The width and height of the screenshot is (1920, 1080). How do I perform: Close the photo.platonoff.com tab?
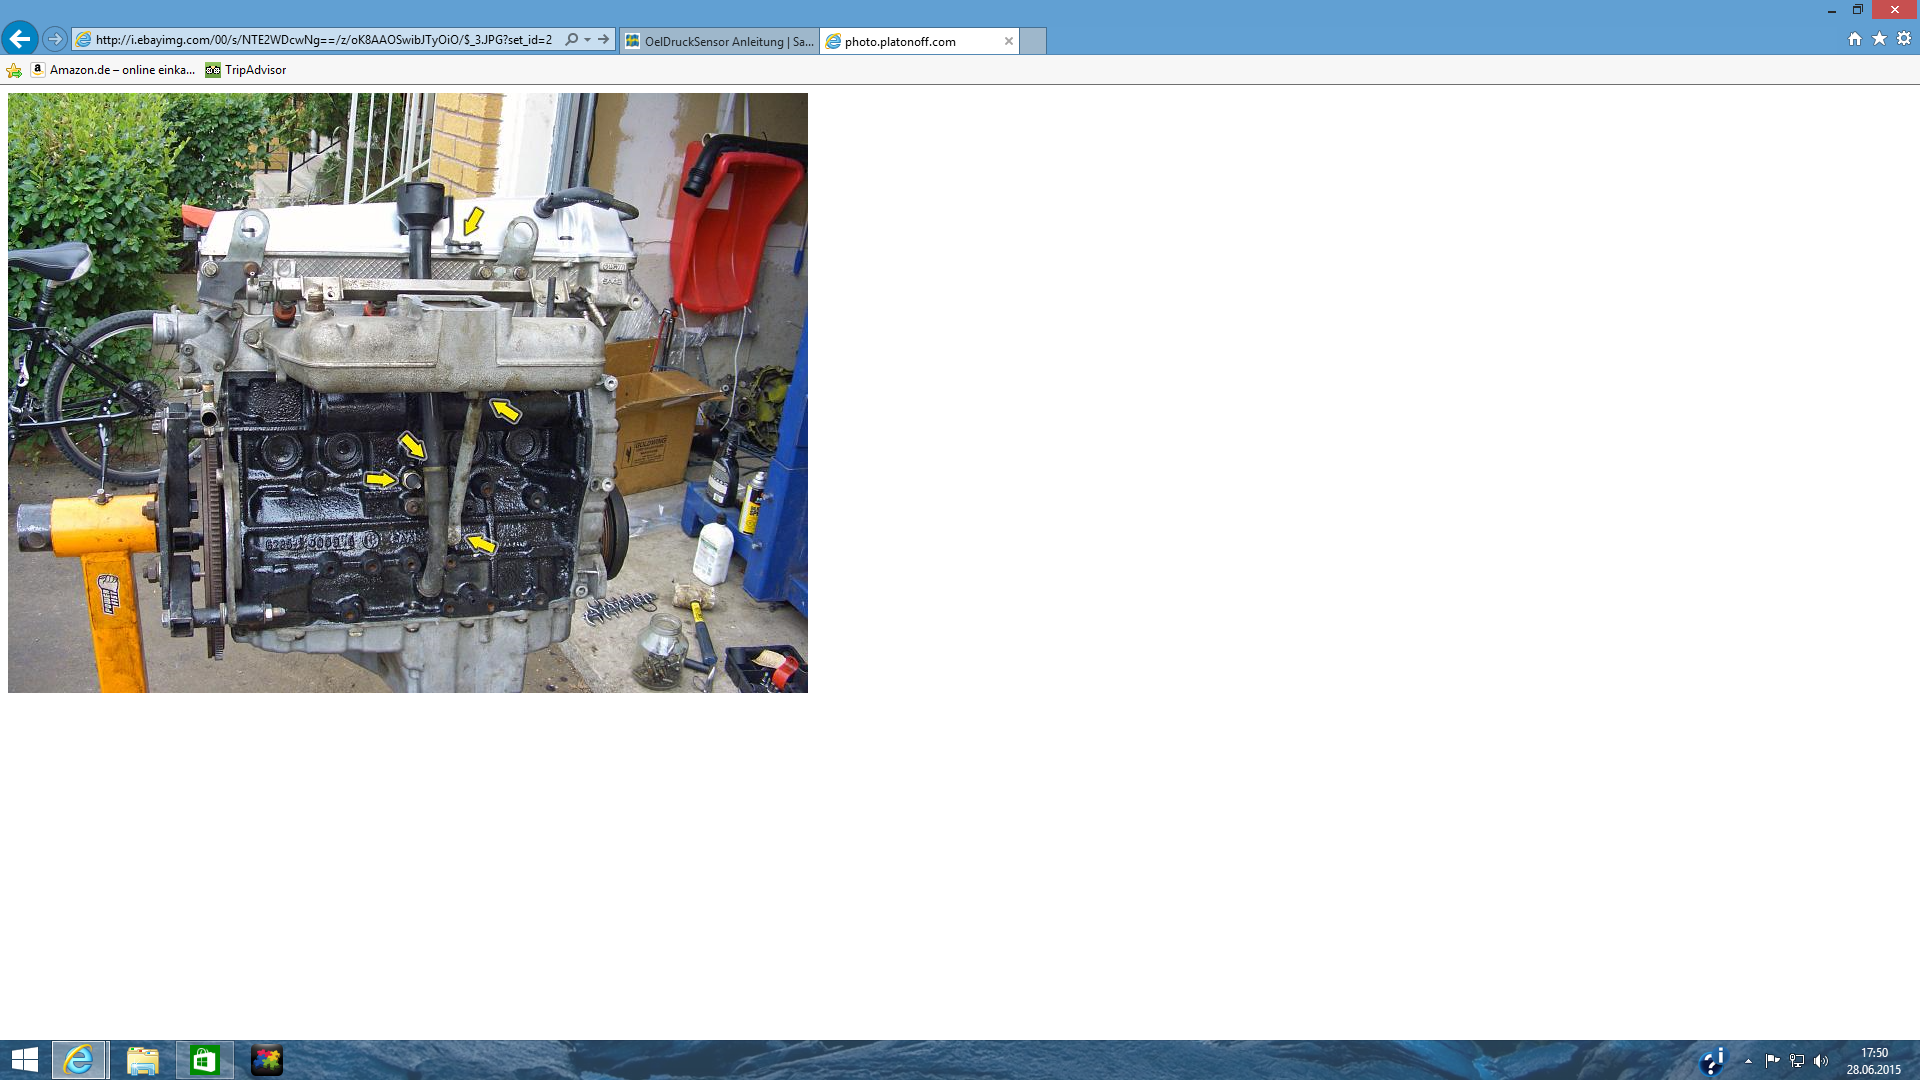pyautogui.click(x=1009, y=41)
